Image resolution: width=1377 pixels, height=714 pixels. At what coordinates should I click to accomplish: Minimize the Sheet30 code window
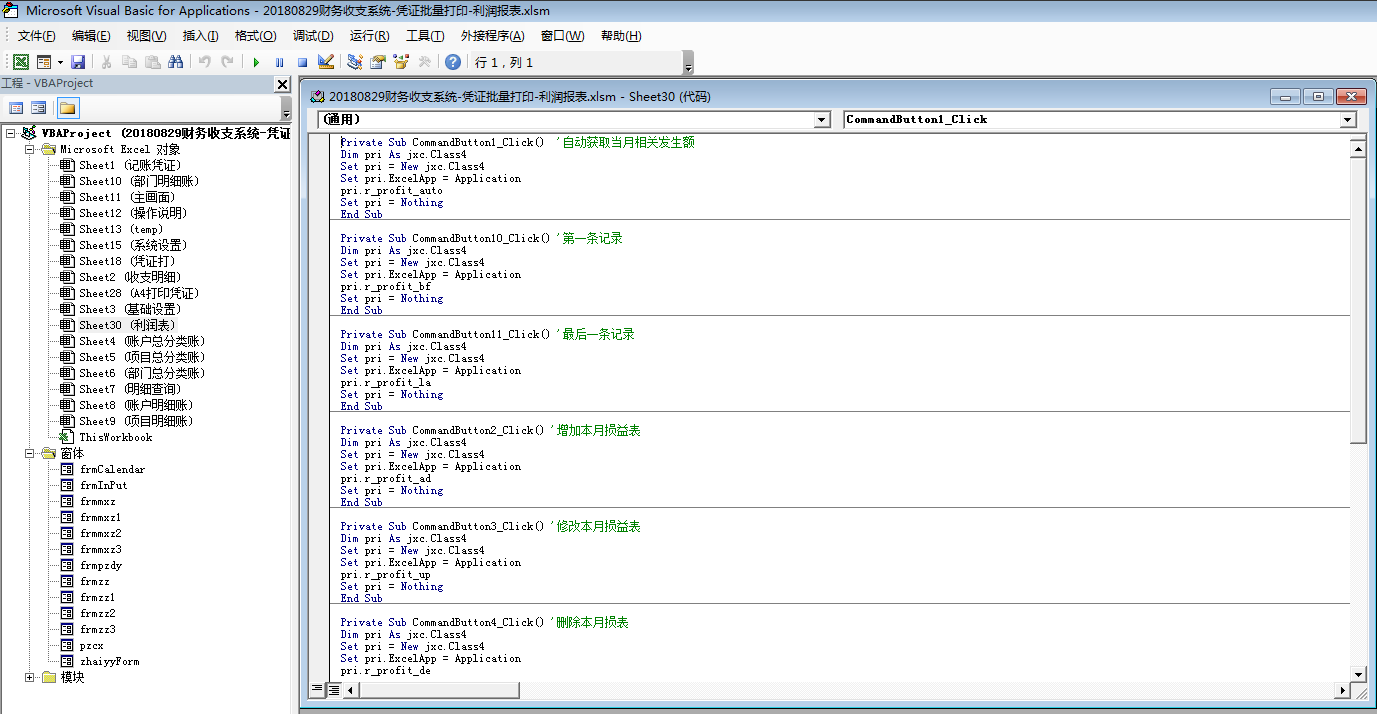(1286, 96)
